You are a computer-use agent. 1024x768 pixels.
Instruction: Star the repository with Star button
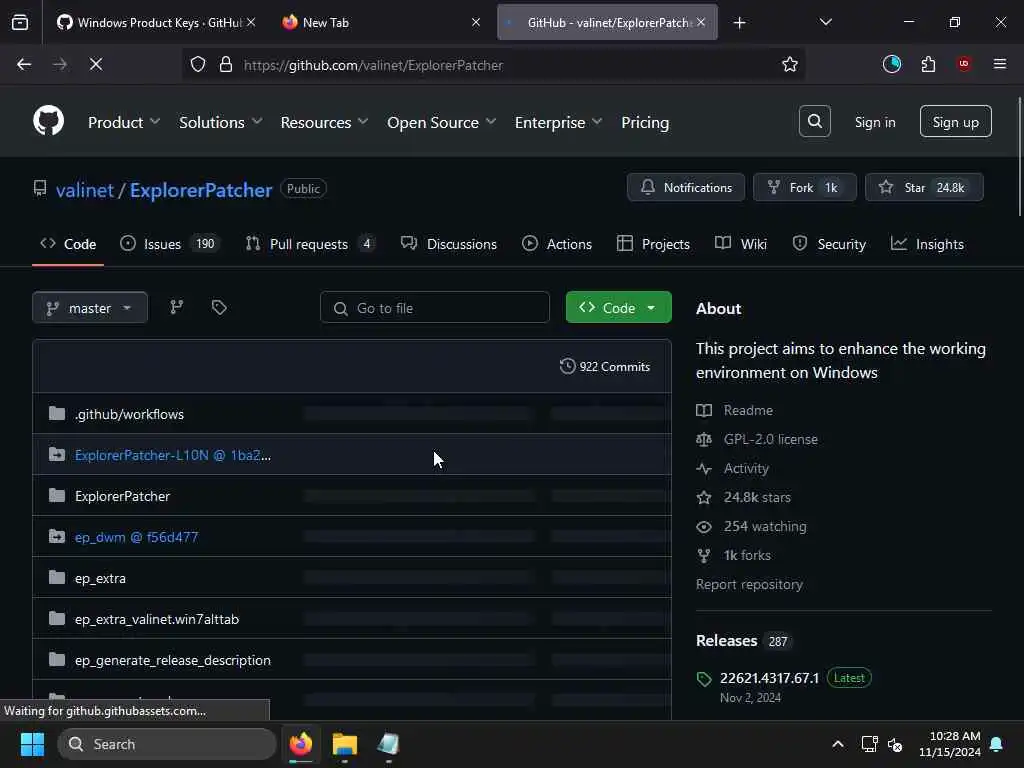(924, 187)
